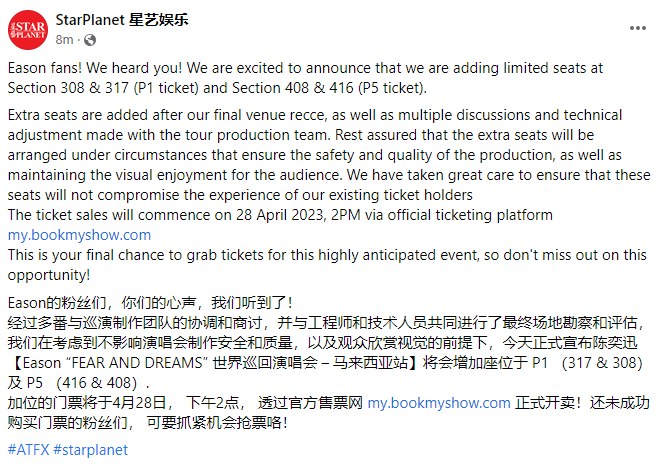The height and width of the screenshot is (466, 656).
Task: Open the 8m post timestamp
Action: click(64, 40)
